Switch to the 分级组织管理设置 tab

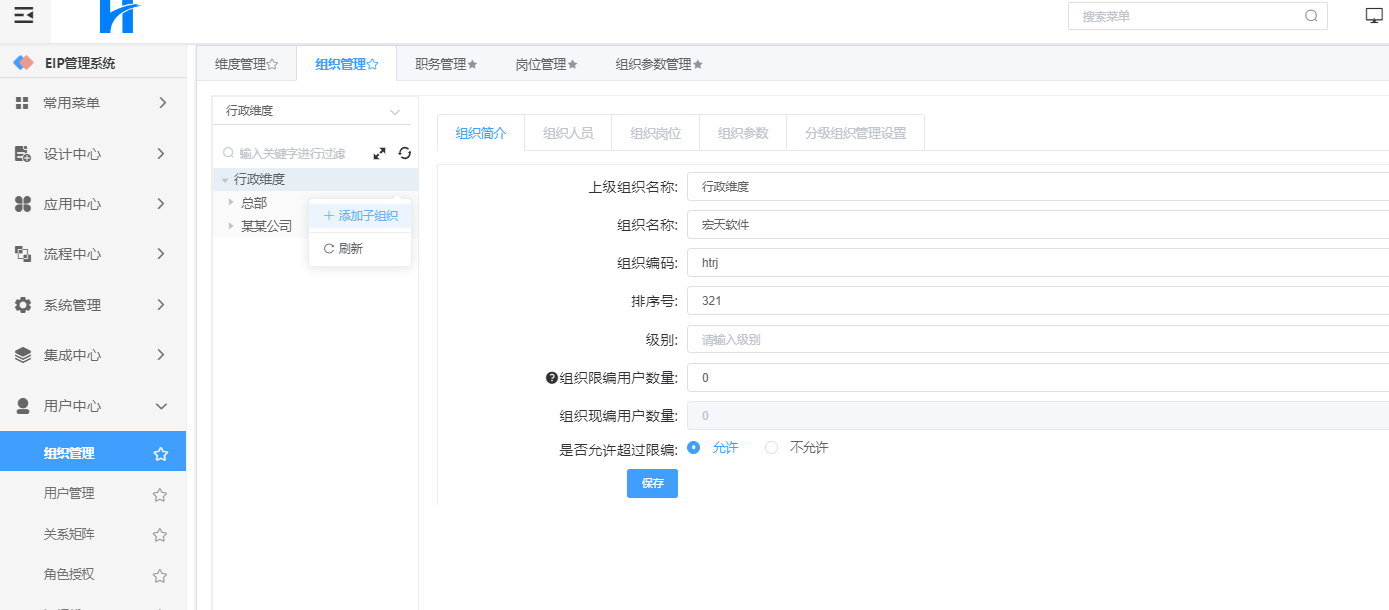click(855, 133)
